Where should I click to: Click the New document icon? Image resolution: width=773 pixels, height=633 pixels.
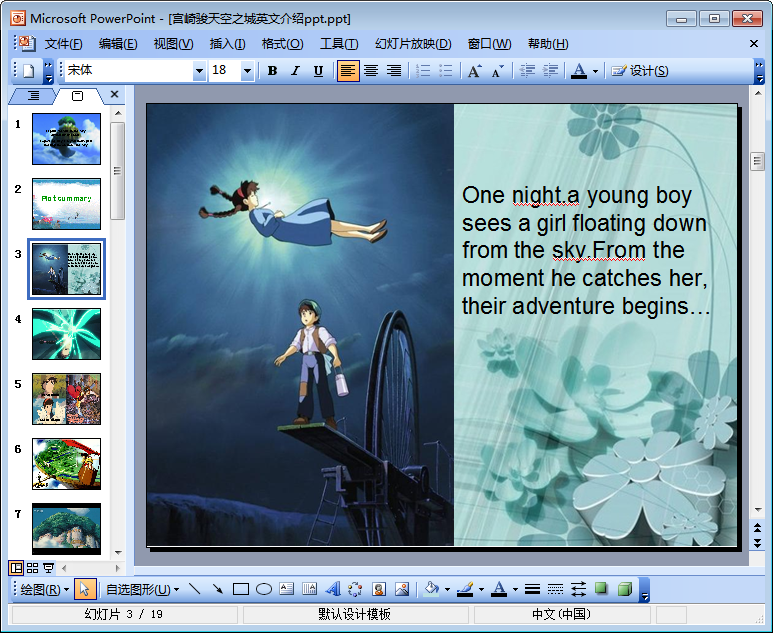pyautogui.click(x=29, y=71)
